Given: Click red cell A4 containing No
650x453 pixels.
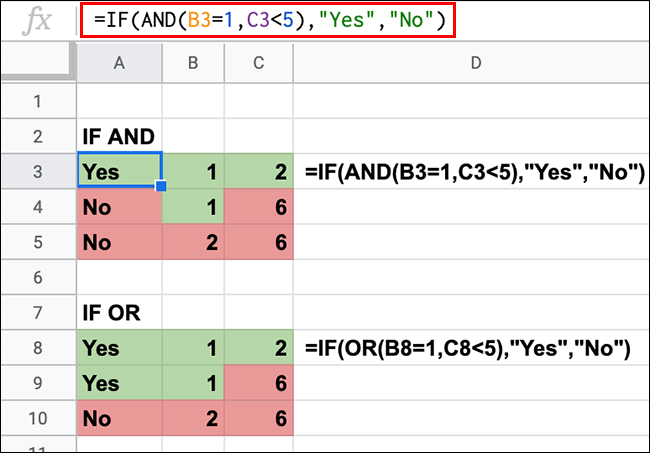Looking at the screenshot, I should pyautogui.click(x=119, y=207).
